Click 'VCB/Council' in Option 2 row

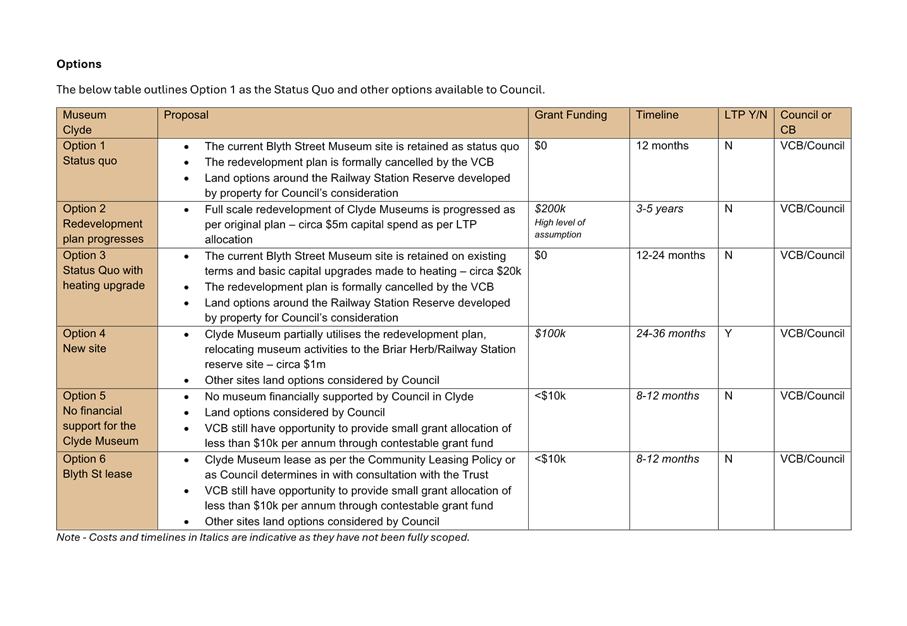[812, 209]
